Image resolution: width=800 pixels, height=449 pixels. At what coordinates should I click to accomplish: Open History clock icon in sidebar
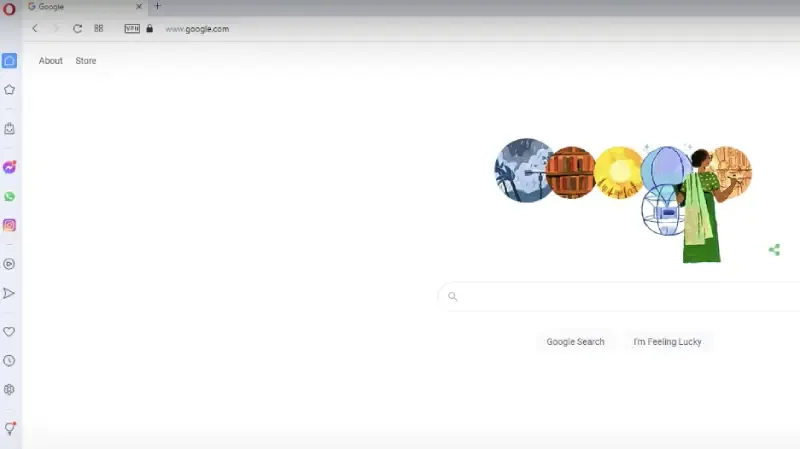pyautogui.click(x=9, y=361)
